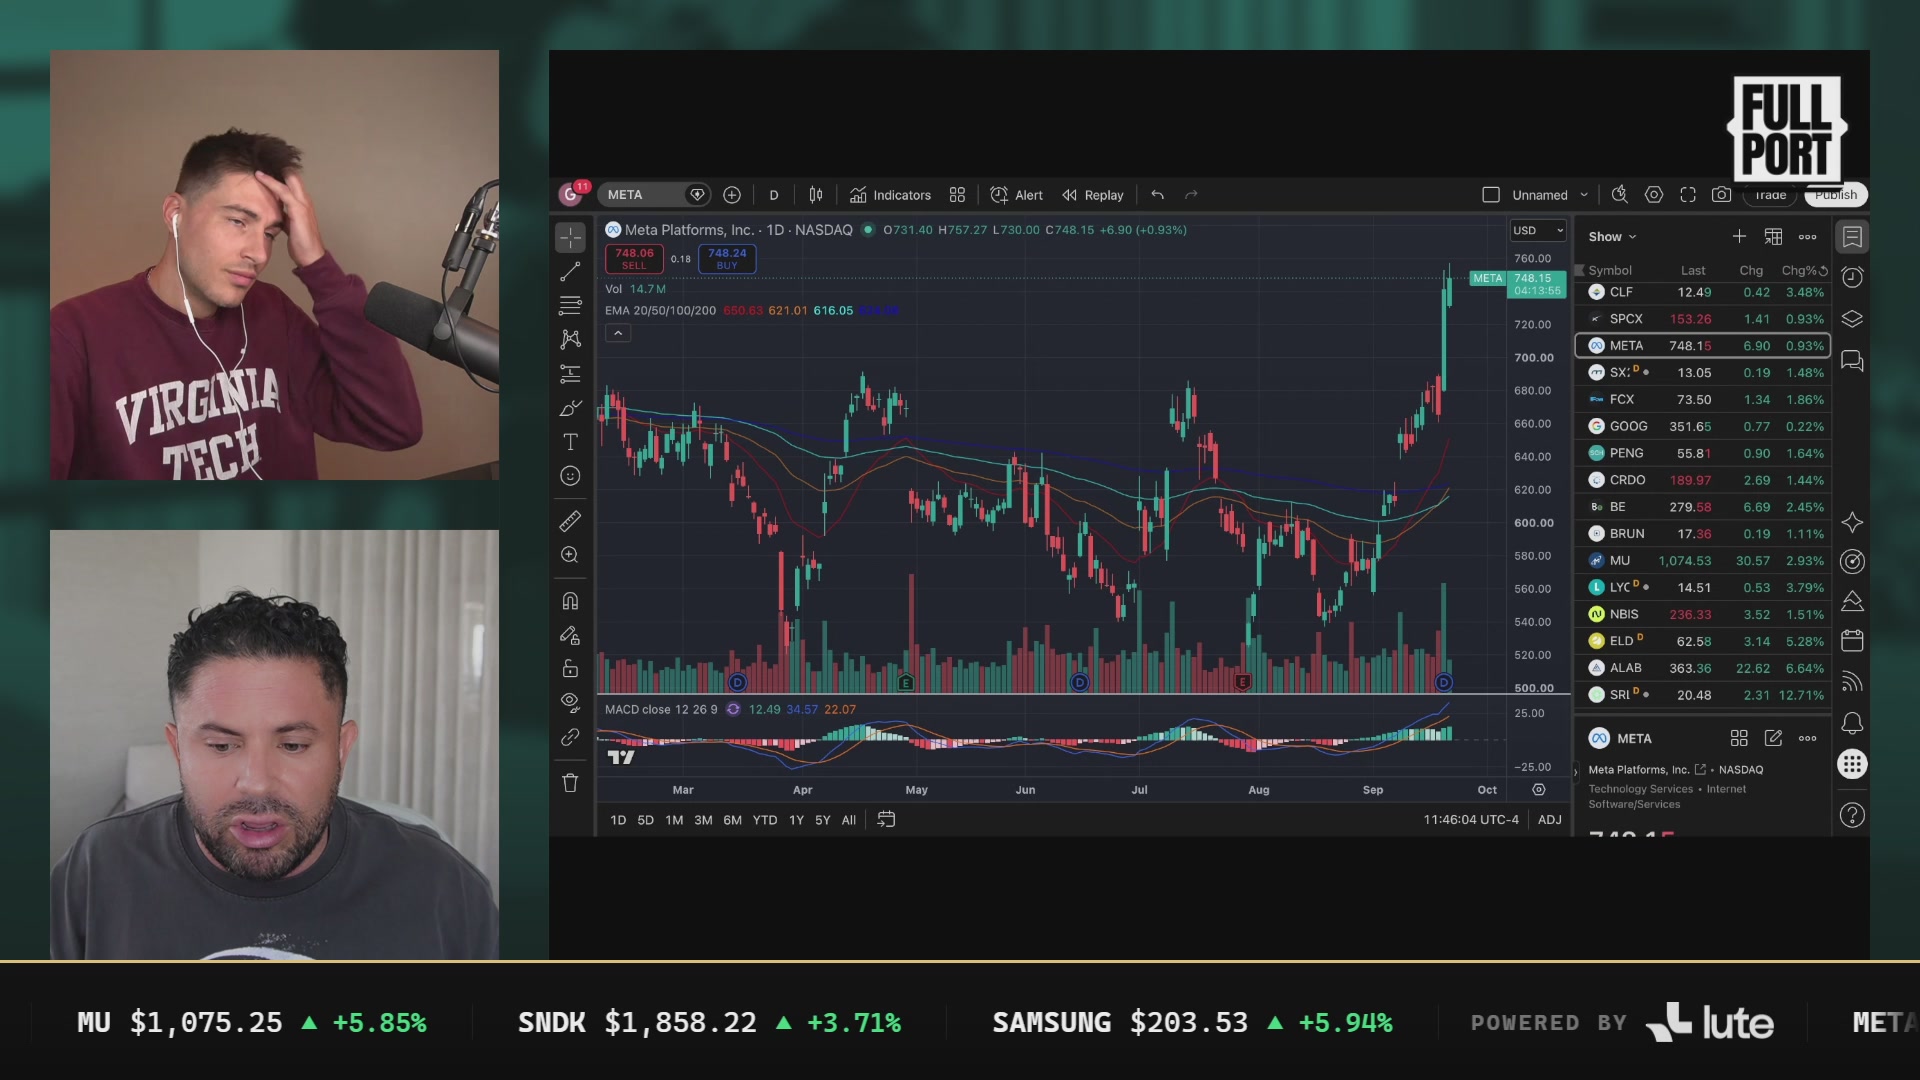Image resolution: width=1920 pixels, height=1080 pixels.
Task: Select the brush drawing tool
Action: coord(570,408)
